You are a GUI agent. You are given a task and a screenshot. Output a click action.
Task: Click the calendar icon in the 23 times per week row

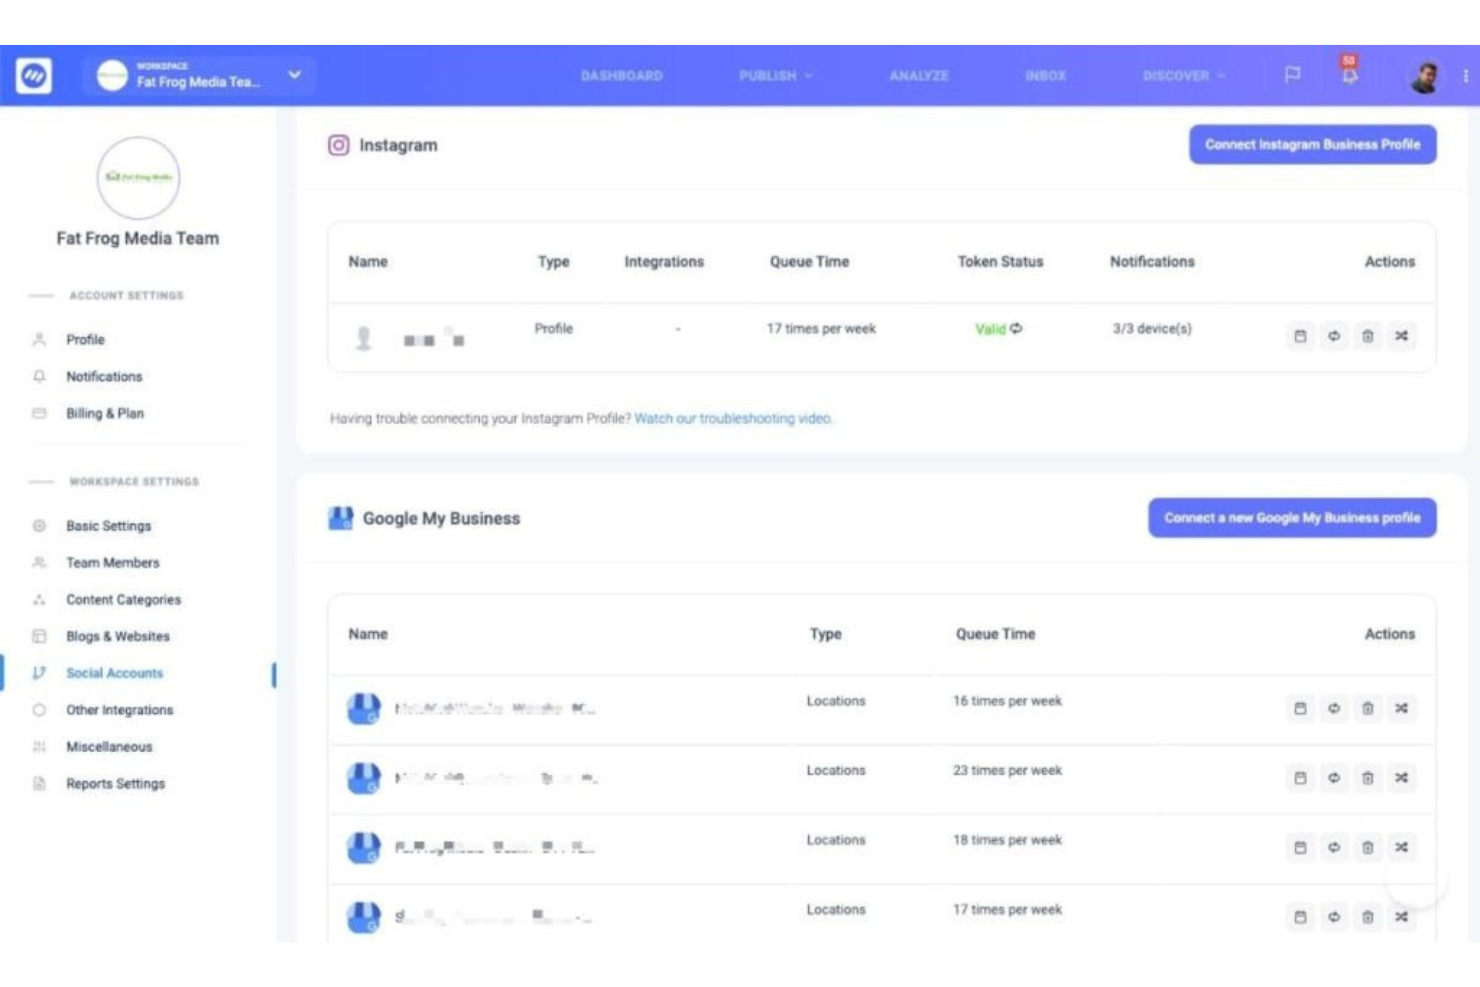click(1300, 778)
